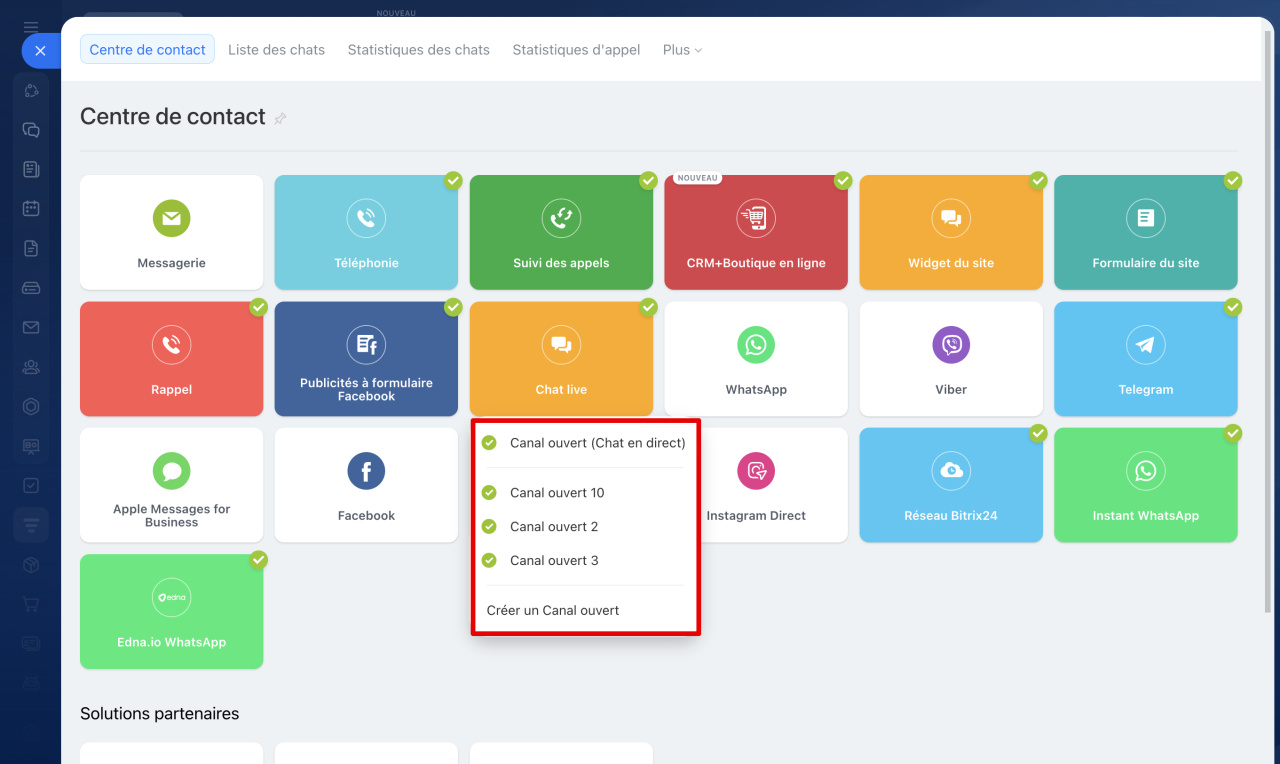
Task: Open the collaboration circle sidebar icon
Action: [31, 90]
